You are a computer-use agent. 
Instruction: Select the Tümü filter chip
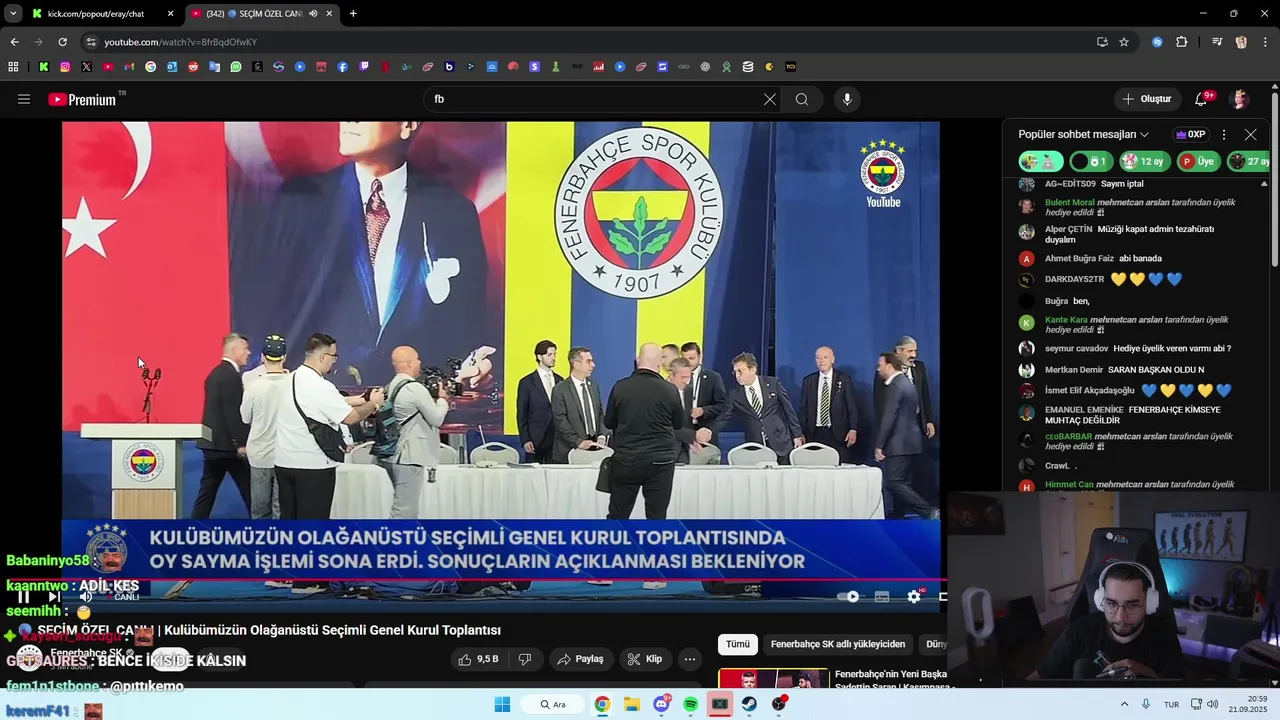pos(738,644)
